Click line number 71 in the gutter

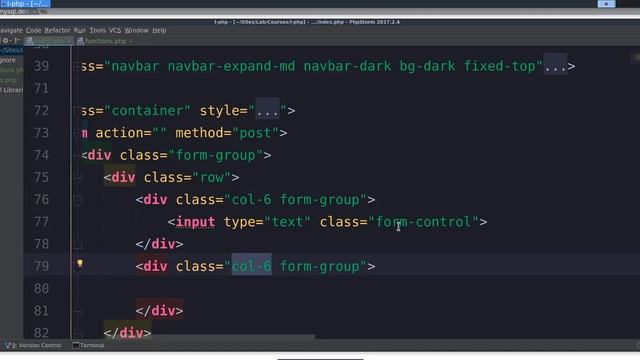point(41,88)
